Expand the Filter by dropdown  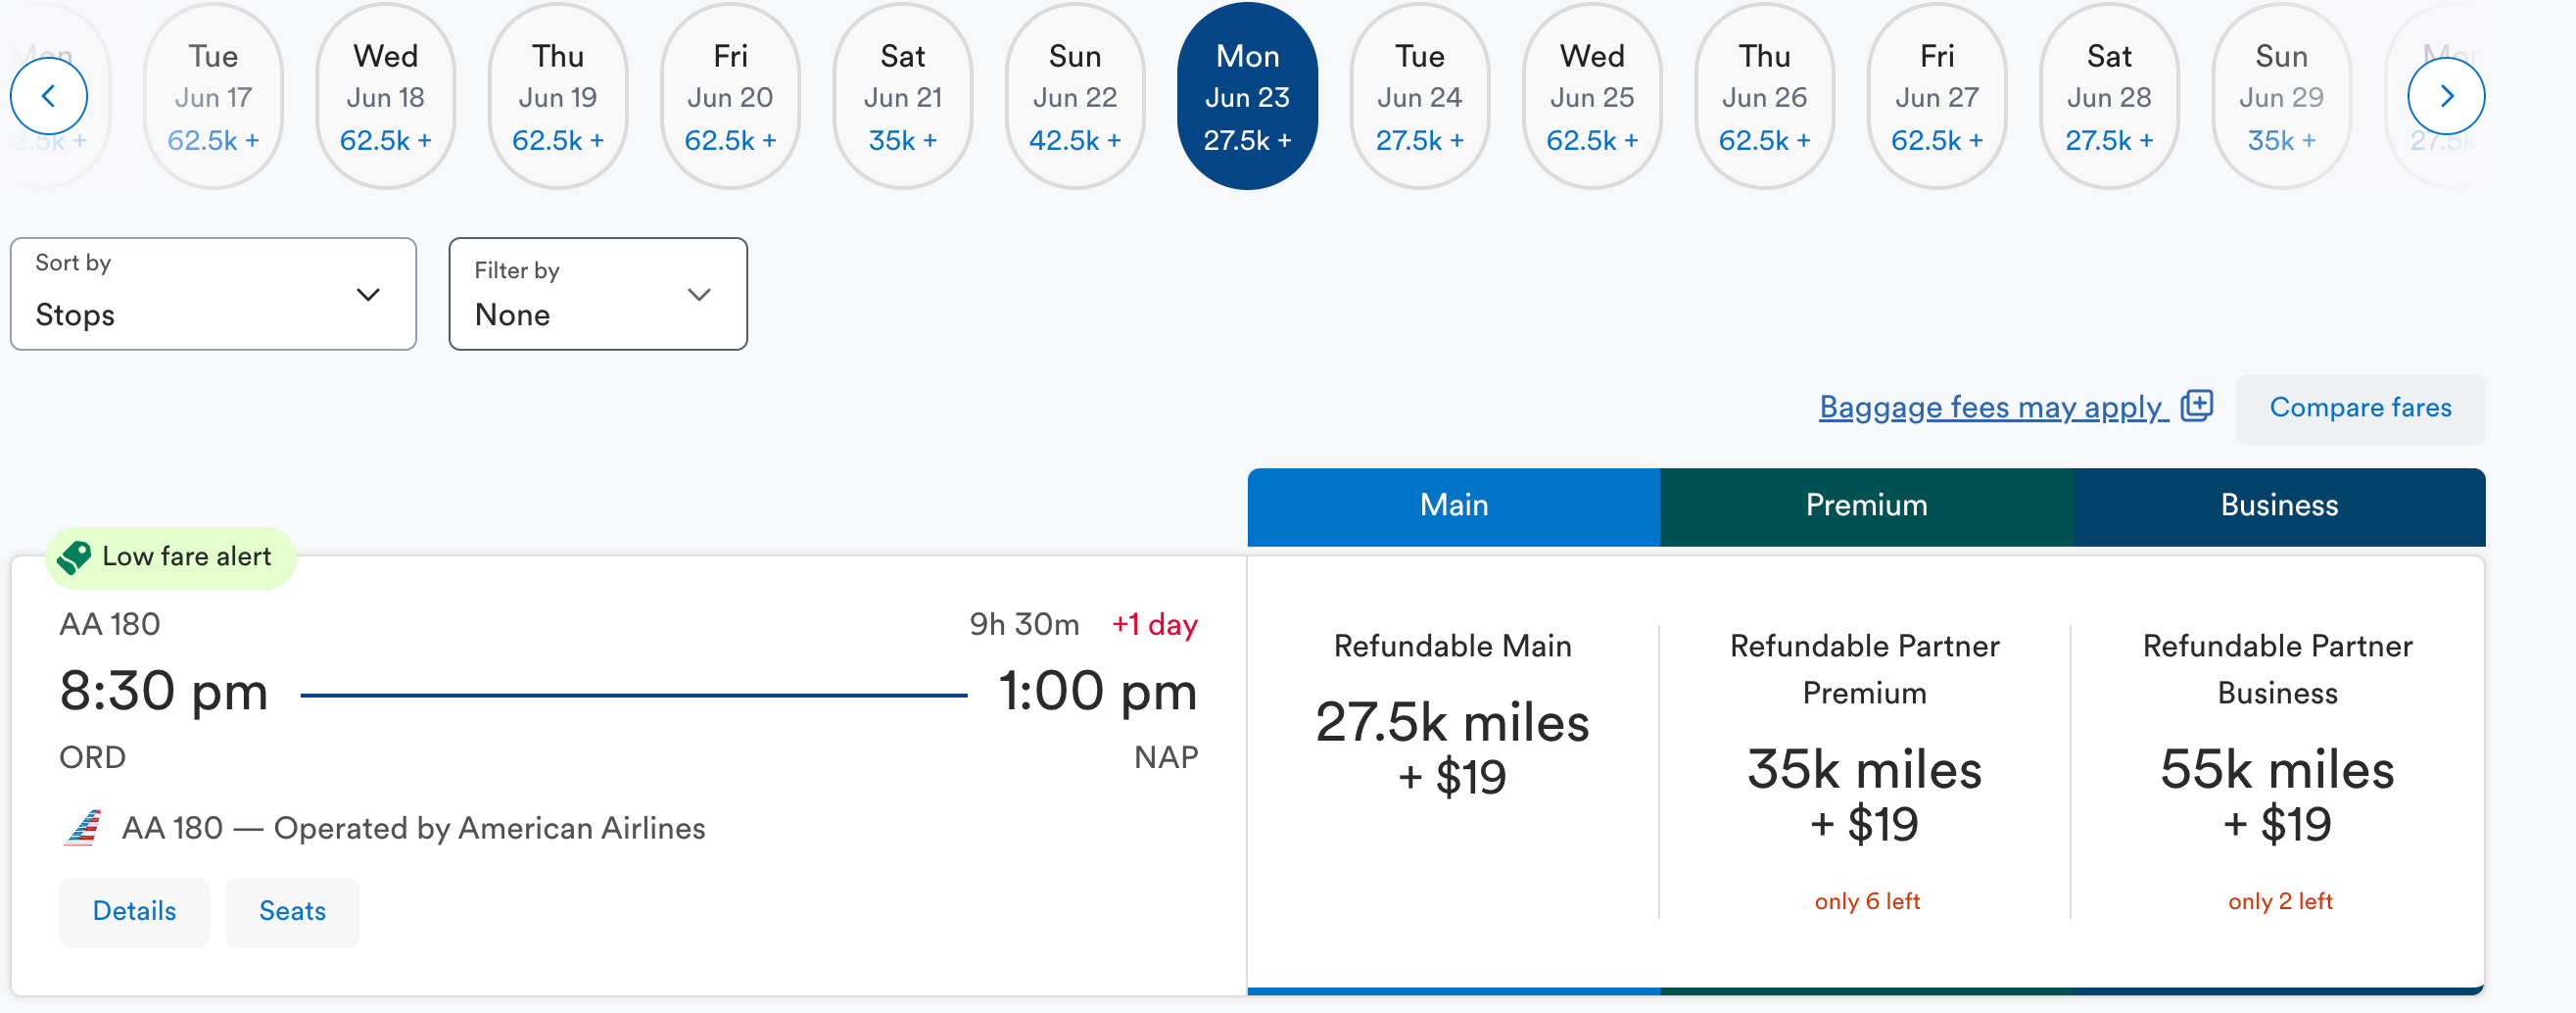[x=597, y=294]
